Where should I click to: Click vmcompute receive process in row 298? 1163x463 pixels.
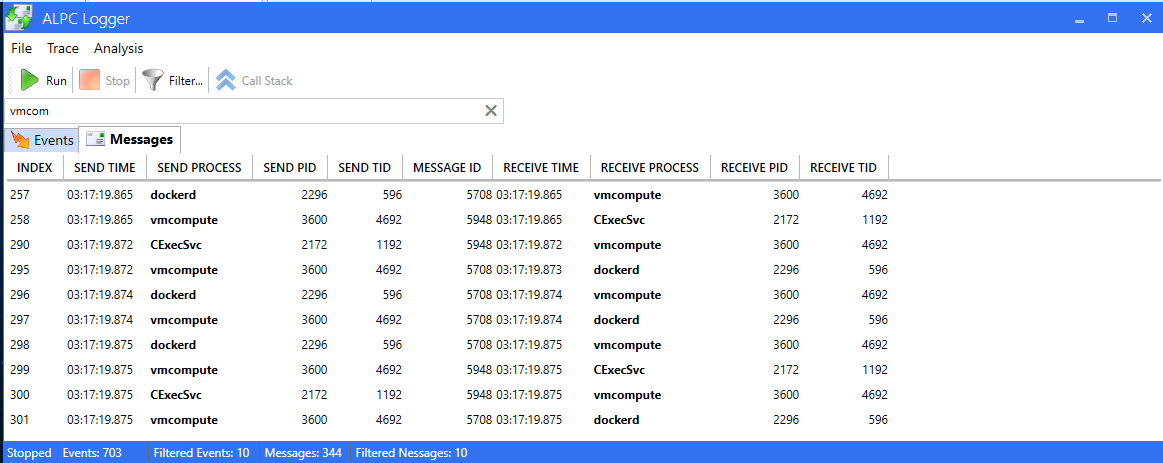click(x=627, y=345)
